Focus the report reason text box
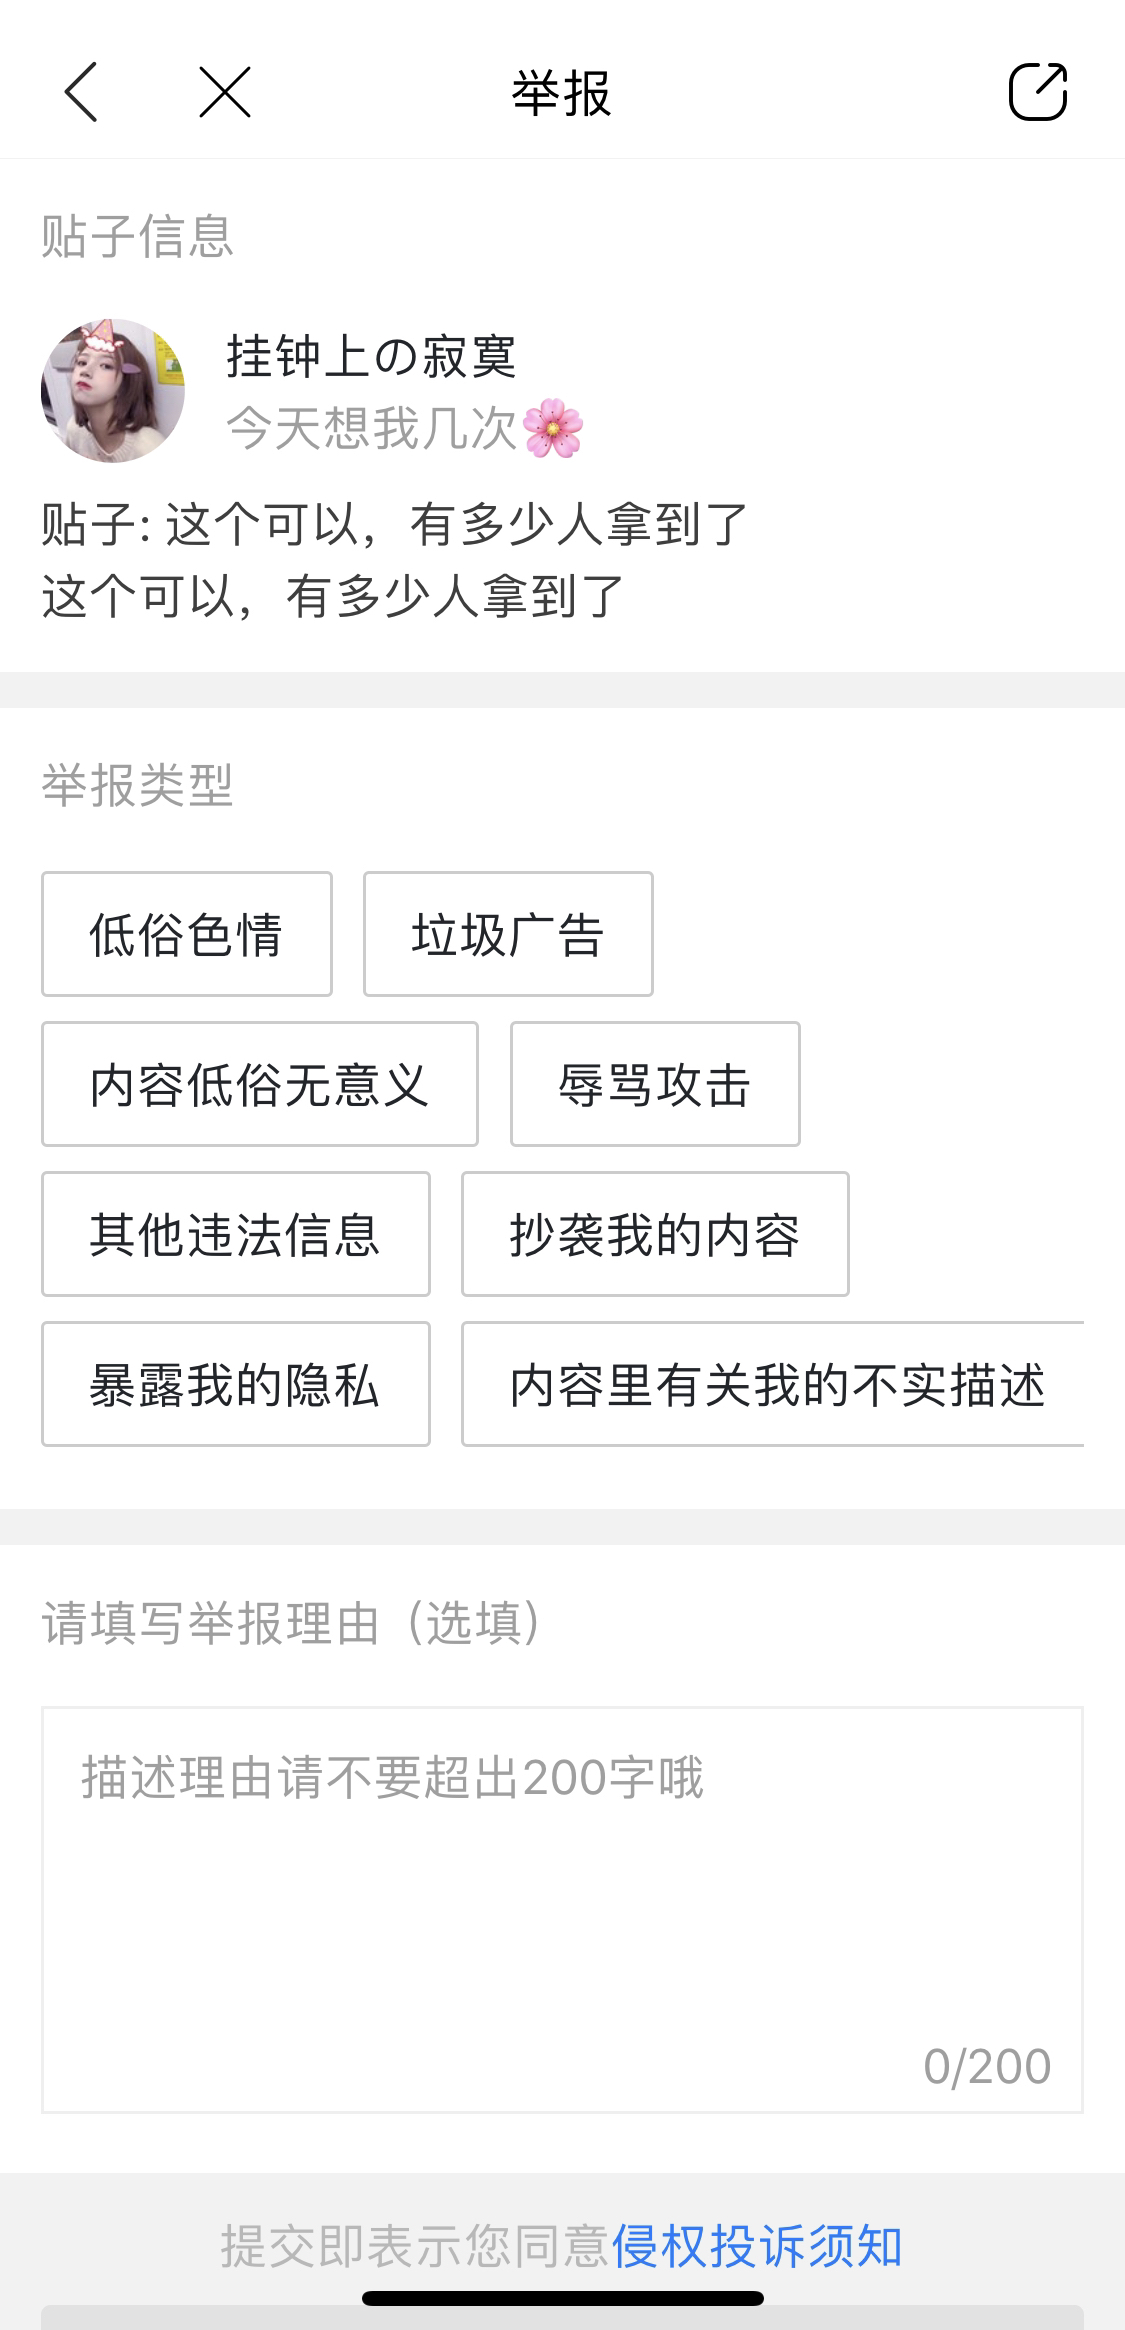The image size is (1125, 2330). (562, 1910)
